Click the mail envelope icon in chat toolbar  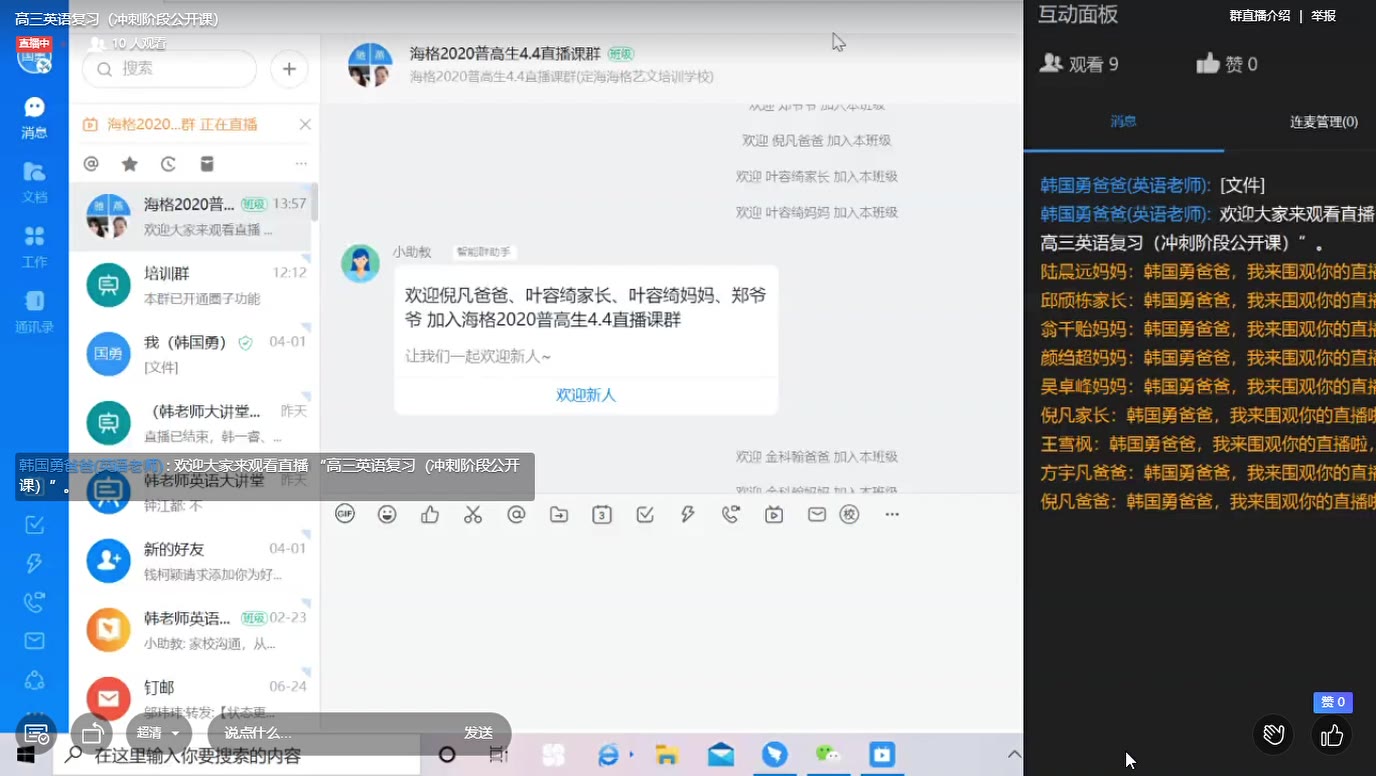click(817, 513)
